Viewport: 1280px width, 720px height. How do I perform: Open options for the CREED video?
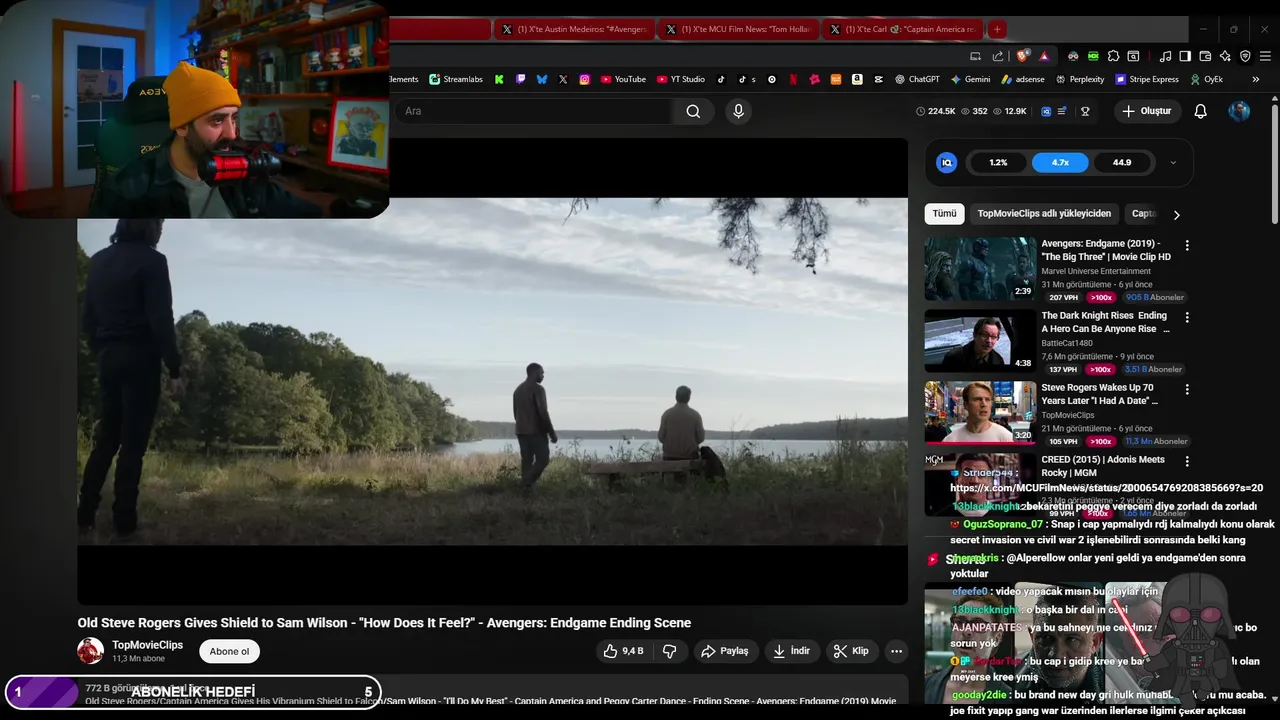tap(1187, 461)
